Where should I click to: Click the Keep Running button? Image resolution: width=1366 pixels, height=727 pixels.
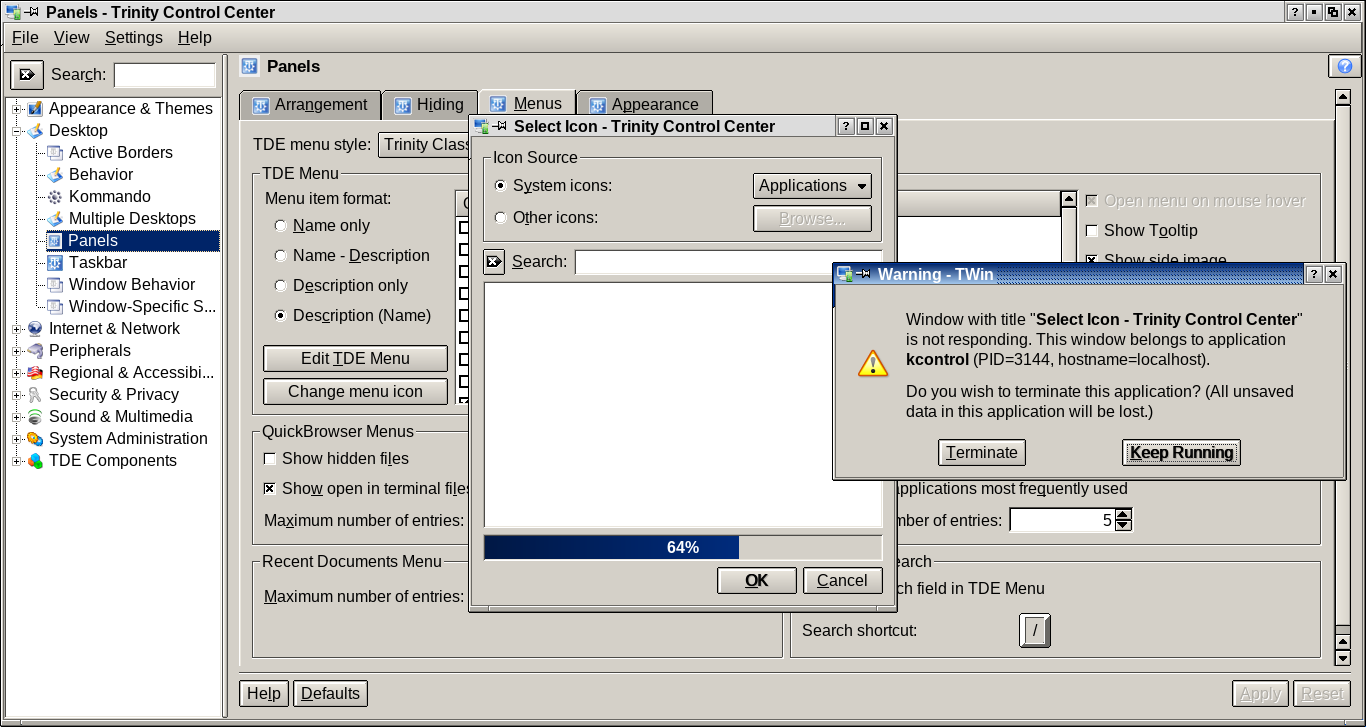(1181, 453)
